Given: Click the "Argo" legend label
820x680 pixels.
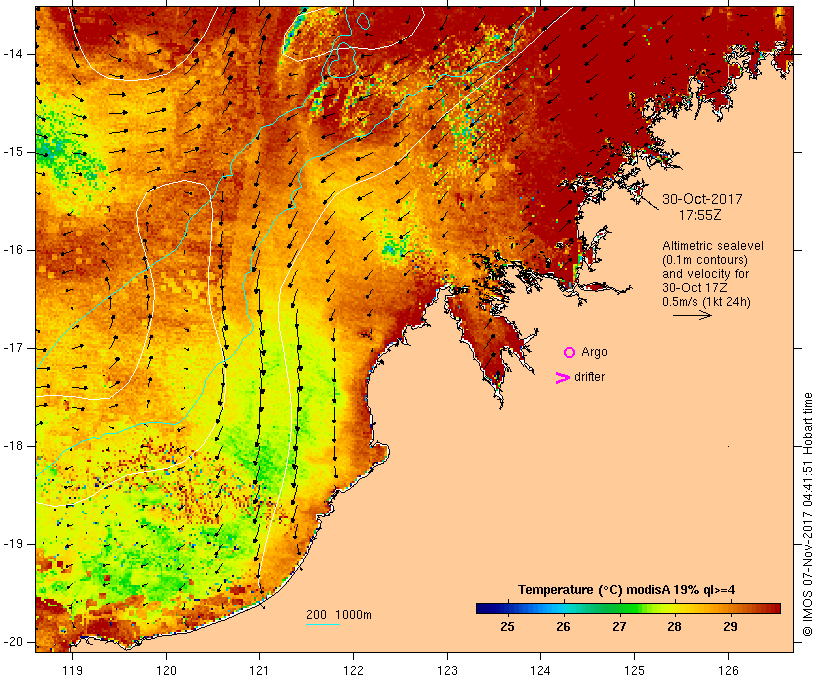Looking at the screenshot, I should pyautogui.click(x=595, y=352).
